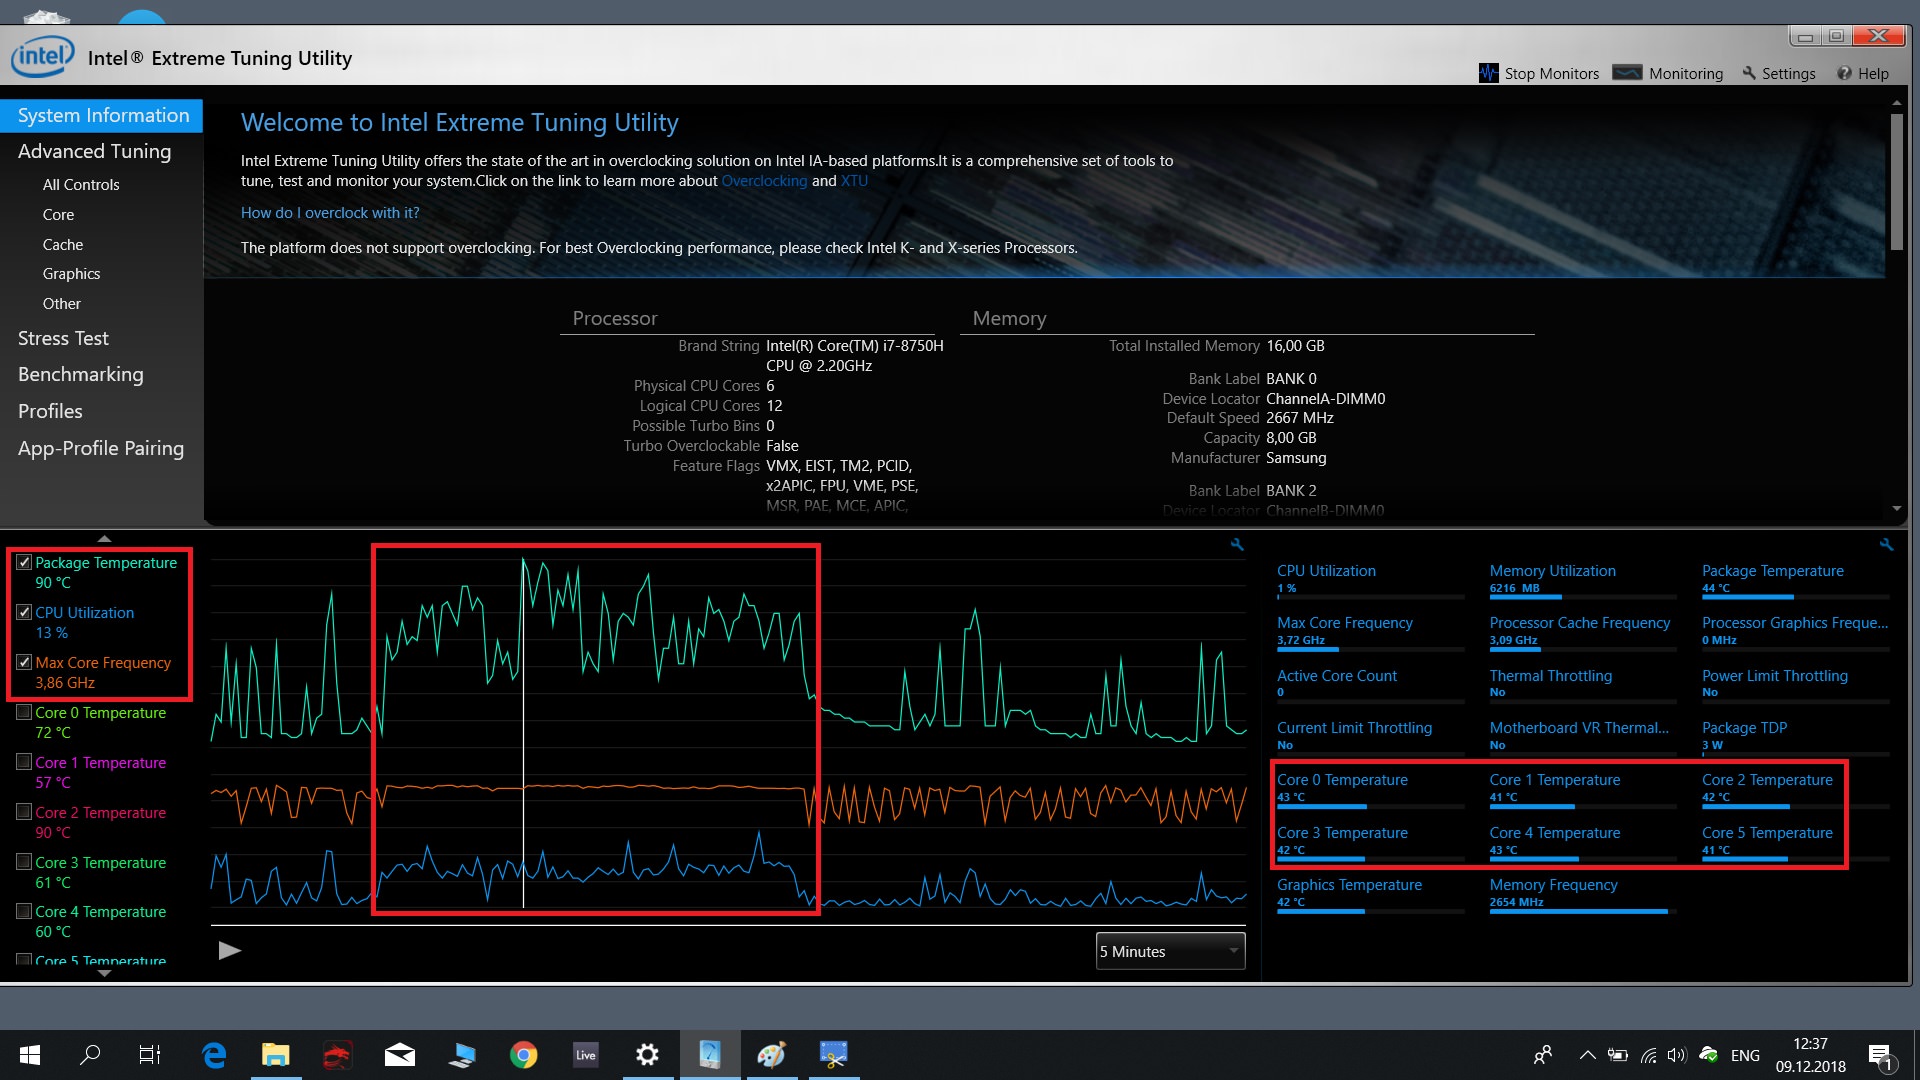The height and width of the screenshot is (1080, 1920).
Task: Uncheck the Max Core Frequency checkbox
Action: click(x=24, y=662)
